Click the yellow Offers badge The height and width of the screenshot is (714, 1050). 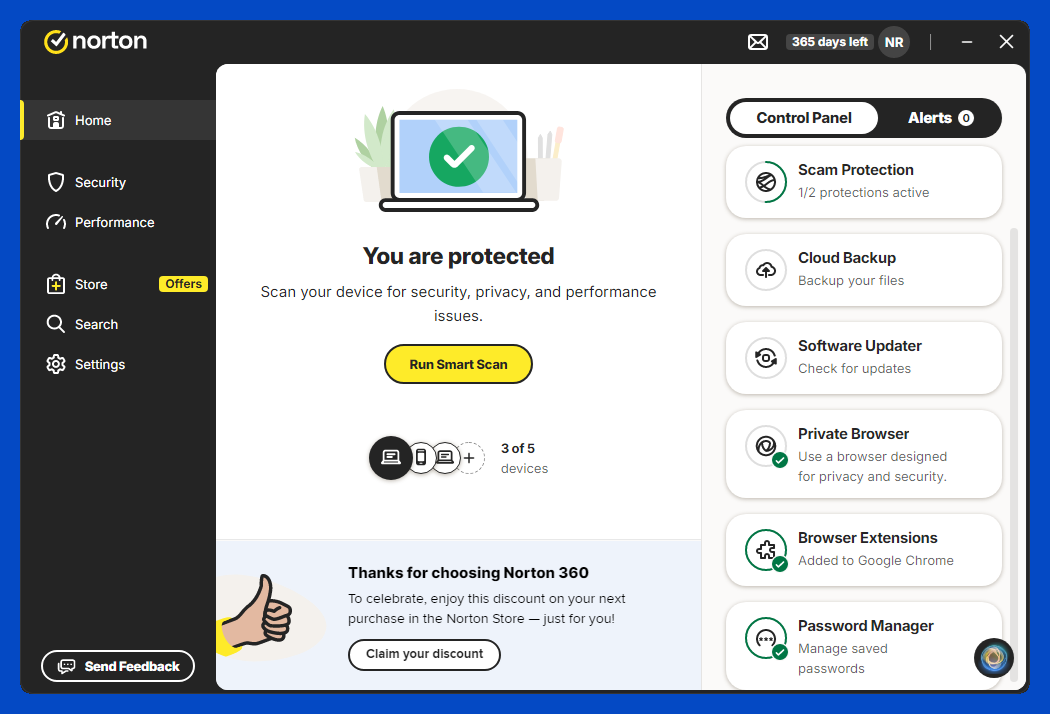click(x=183, y=284)
